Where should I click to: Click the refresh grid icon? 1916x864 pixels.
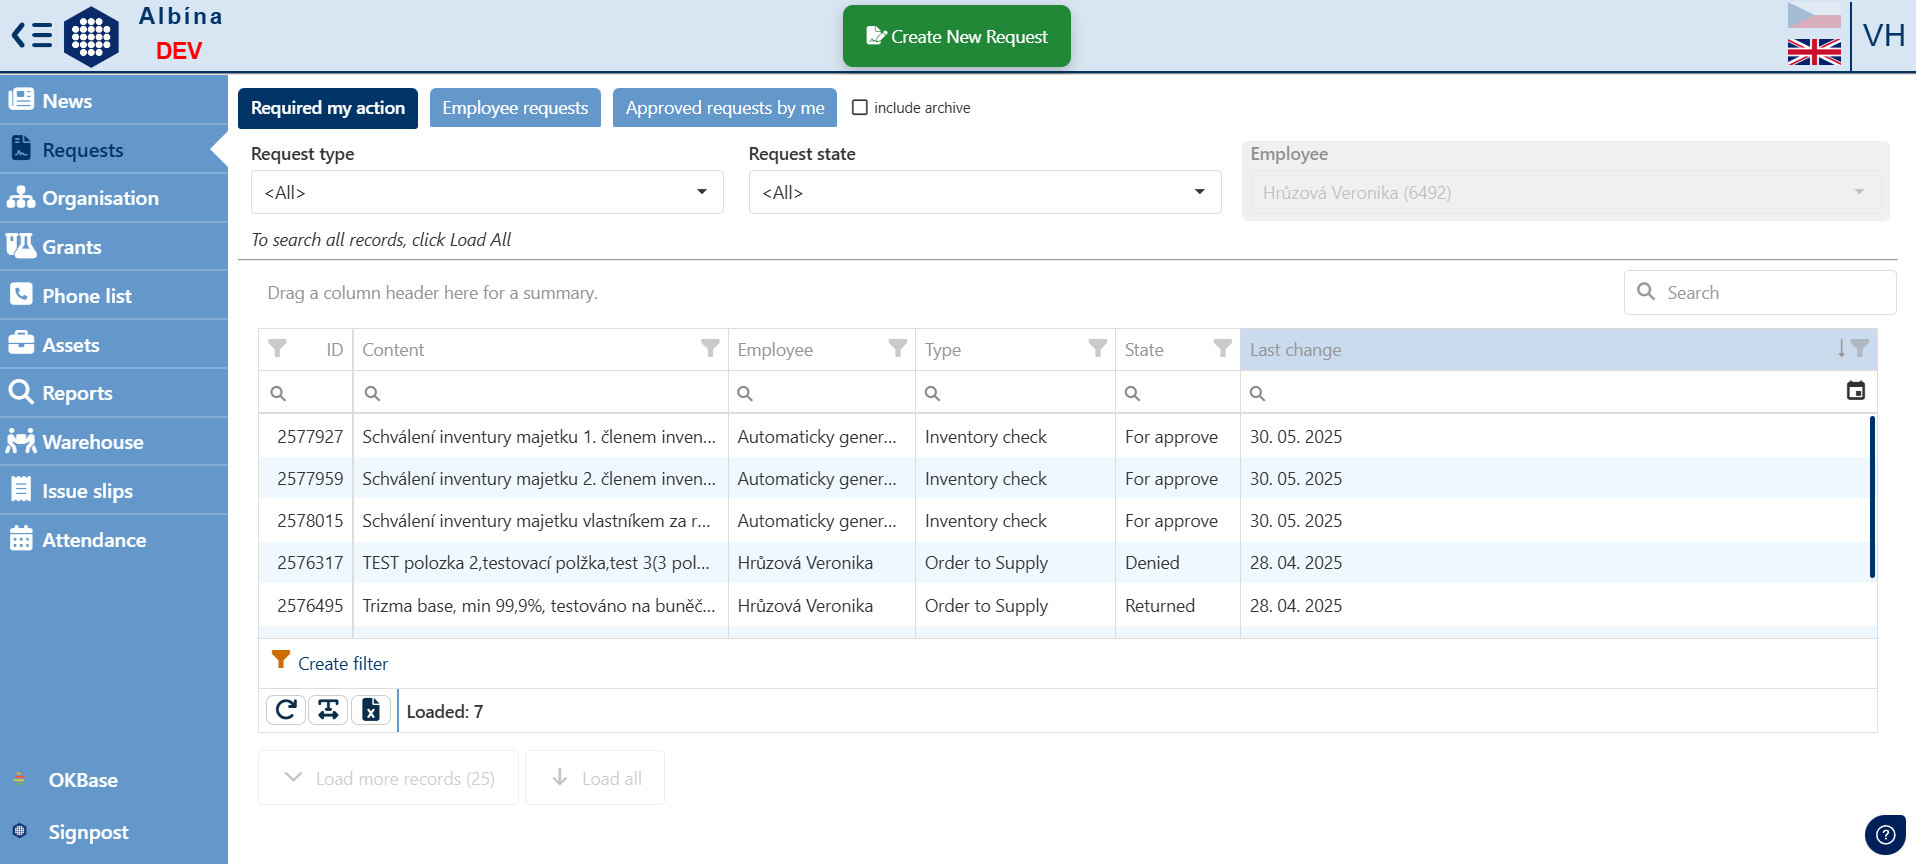(286, 710)
